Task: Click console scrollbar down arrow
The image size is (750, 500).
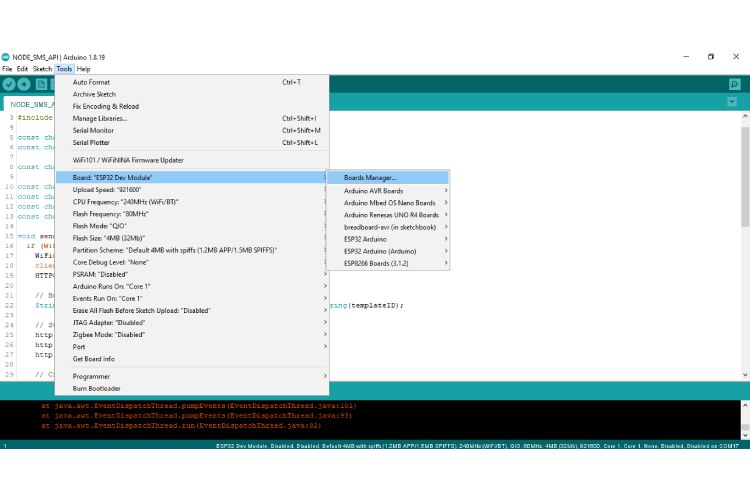Action: coord(745,435)
